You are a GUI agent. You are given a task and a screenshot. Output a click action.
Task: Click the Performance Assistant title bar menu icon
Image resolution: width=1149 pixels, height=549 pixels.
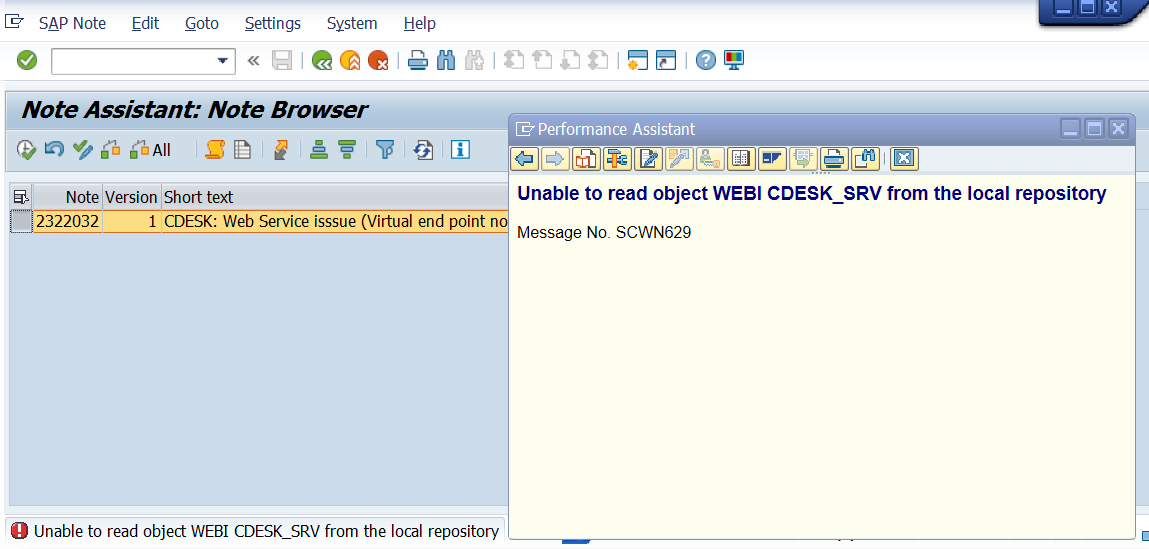pos(524,130)
